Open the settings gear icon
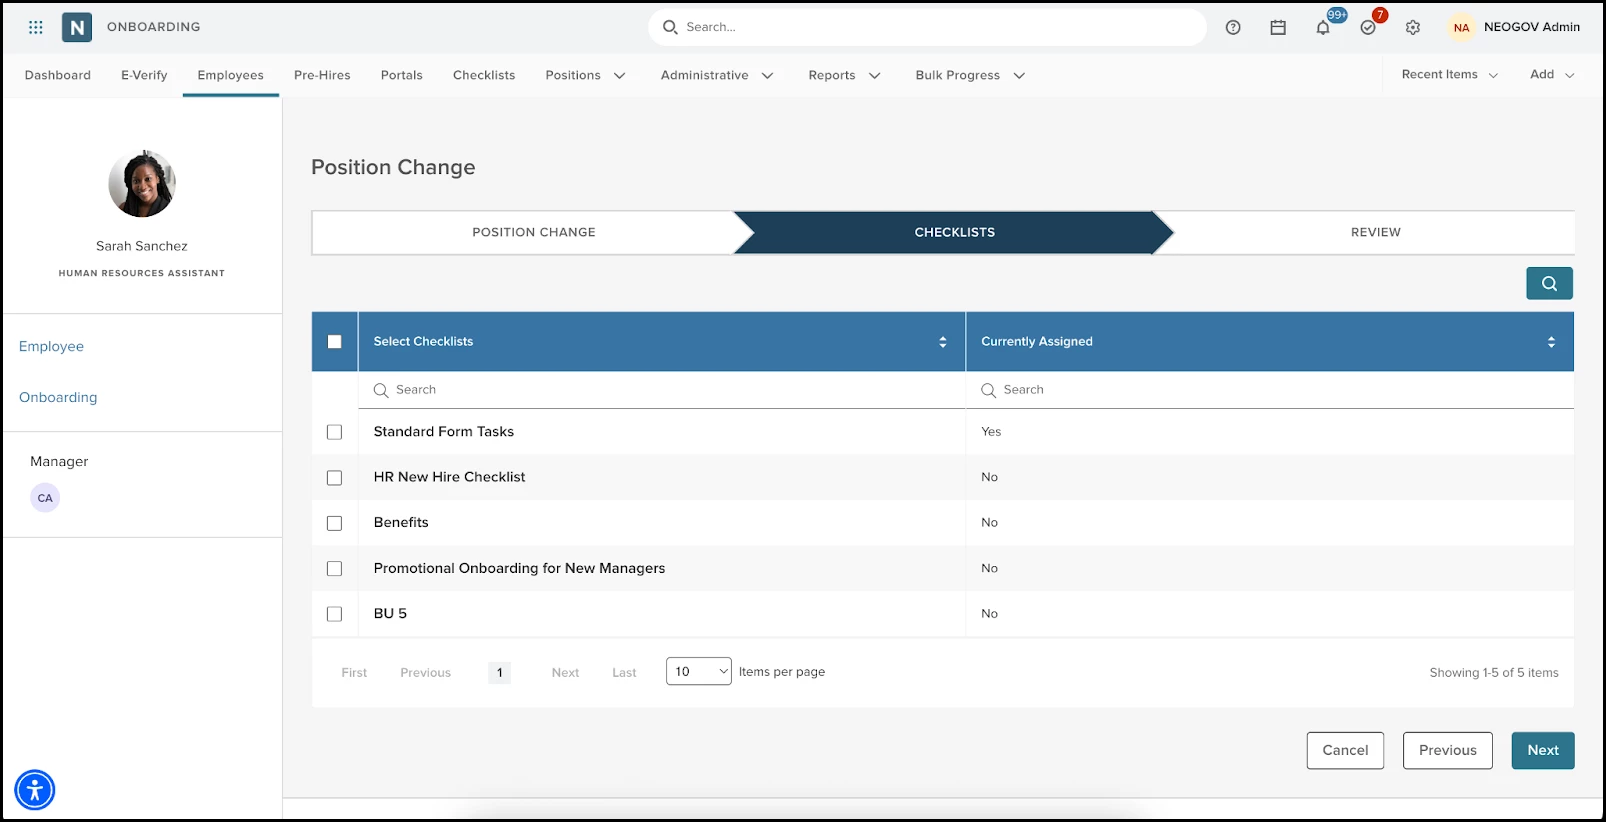The image size is (1606, 822). pyautogui.click(x=1413, y=28)
